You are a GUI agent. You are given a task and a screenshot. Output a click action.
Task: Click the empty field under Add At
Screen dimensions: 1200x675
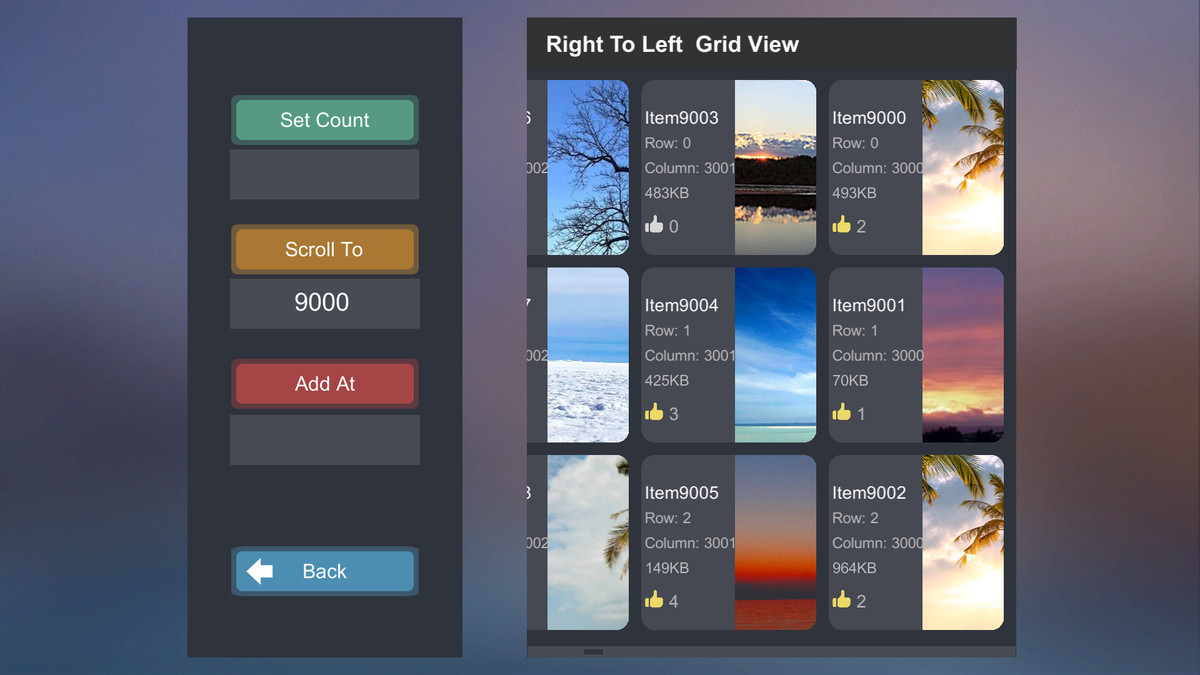click(x=324, y=439)
